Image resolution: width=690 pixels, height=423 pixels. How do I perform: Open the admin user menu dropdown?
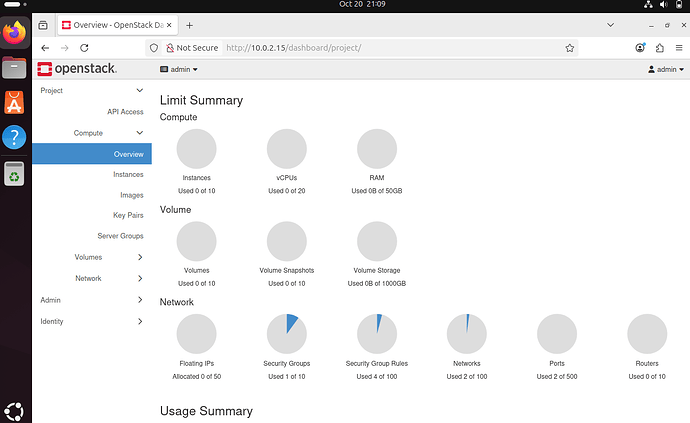tap(665, 70)
